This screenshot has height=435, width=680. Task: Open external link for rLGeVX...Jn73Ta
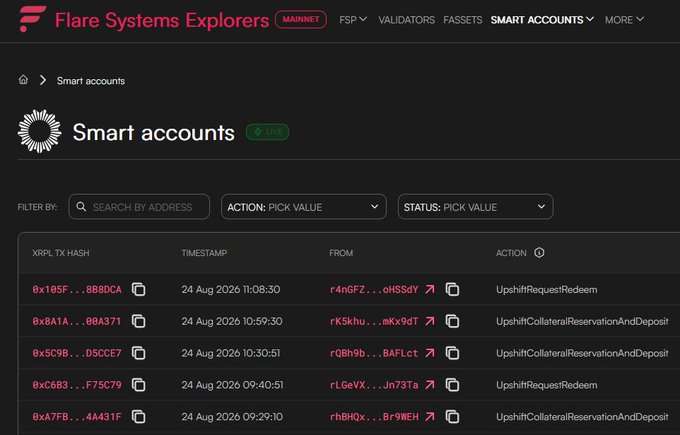pyautogui.click(x=430, y=385)
